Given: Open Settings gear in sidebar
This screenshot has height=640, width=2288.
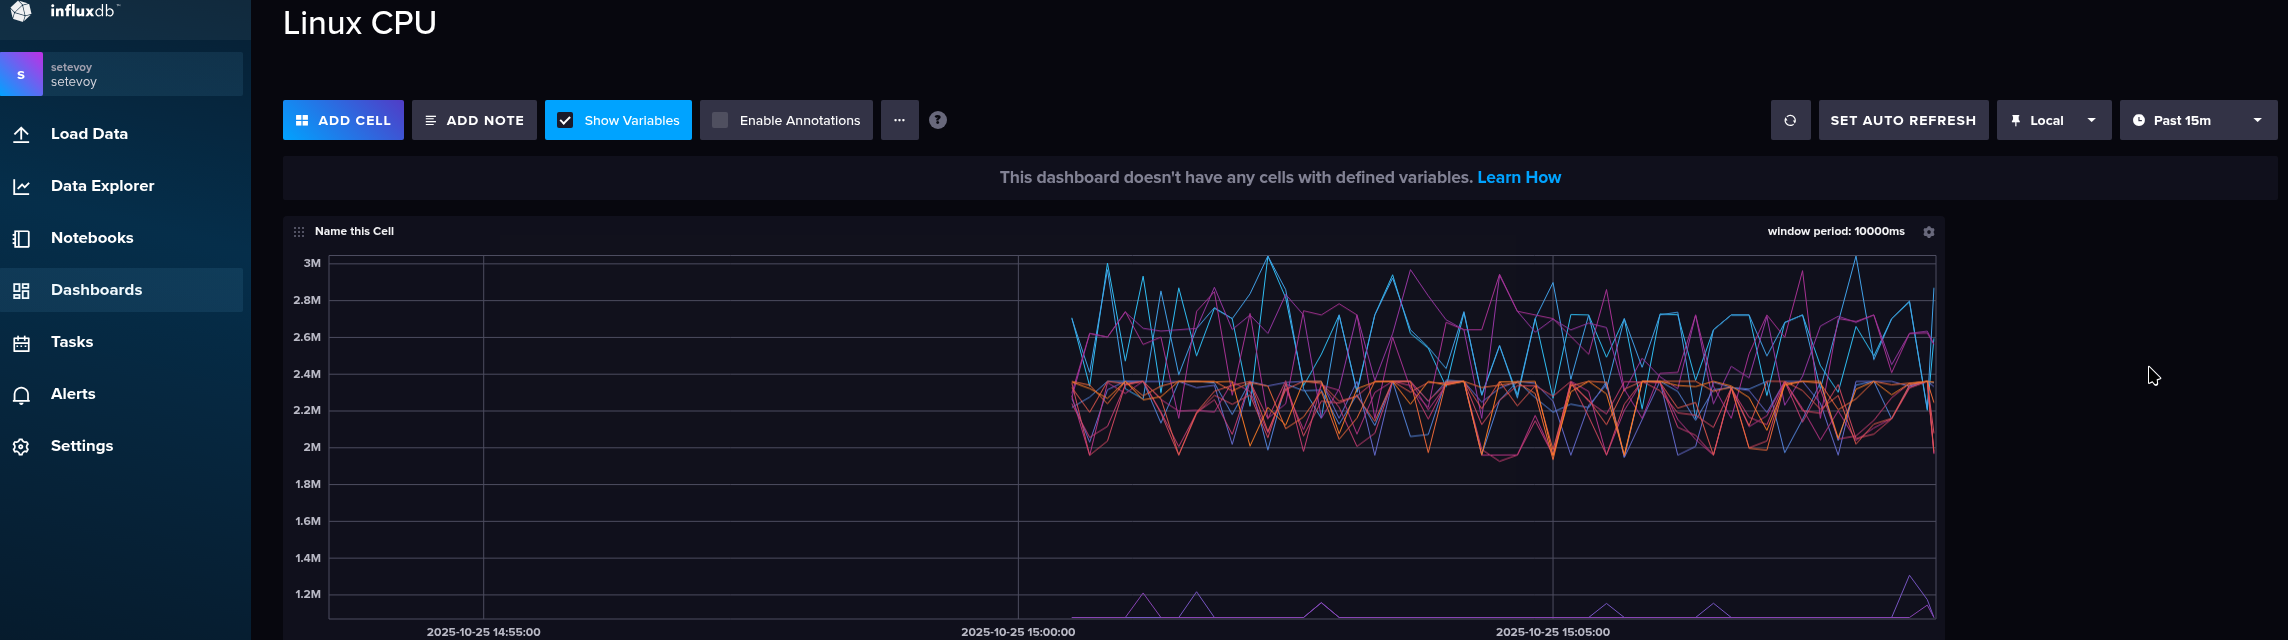Looking at the screenshot, I should [21, 446].
